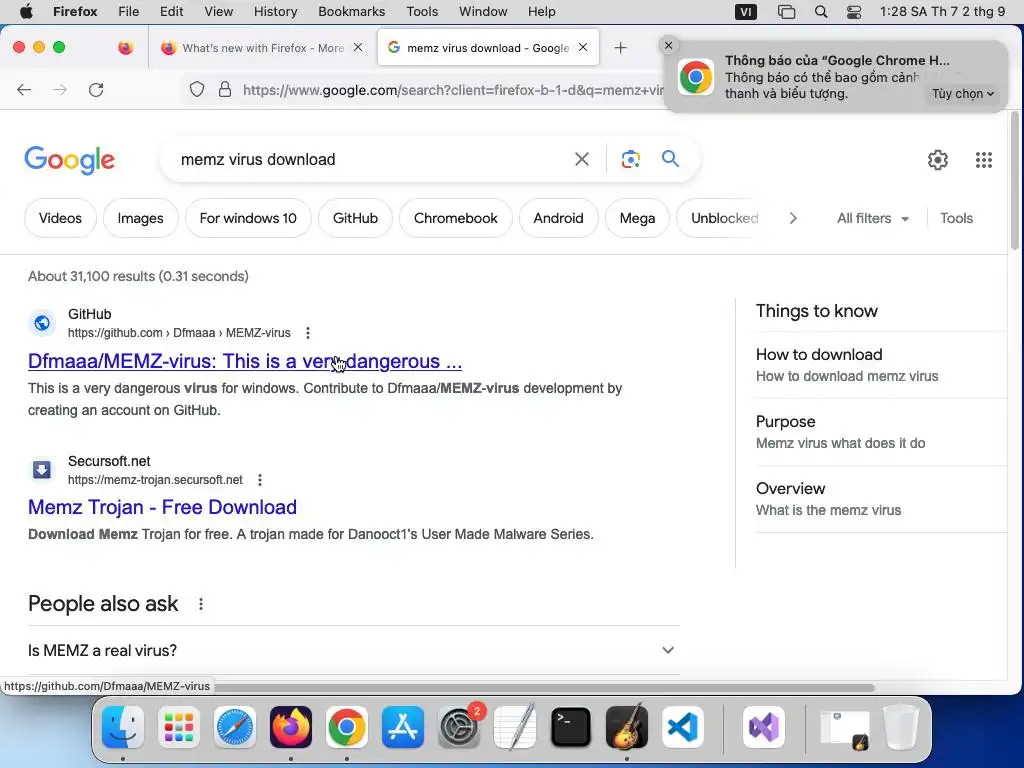Open the File menu
This screenshot has width=1024, height=768.
[x=128, y=12]
